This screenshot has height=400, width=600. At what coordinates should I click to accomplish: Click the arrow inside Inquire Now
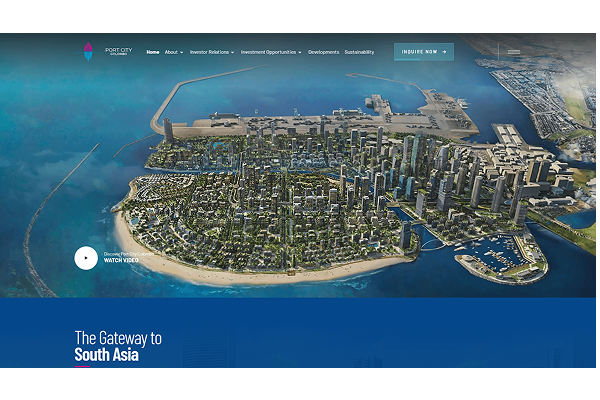click(443, 52)
